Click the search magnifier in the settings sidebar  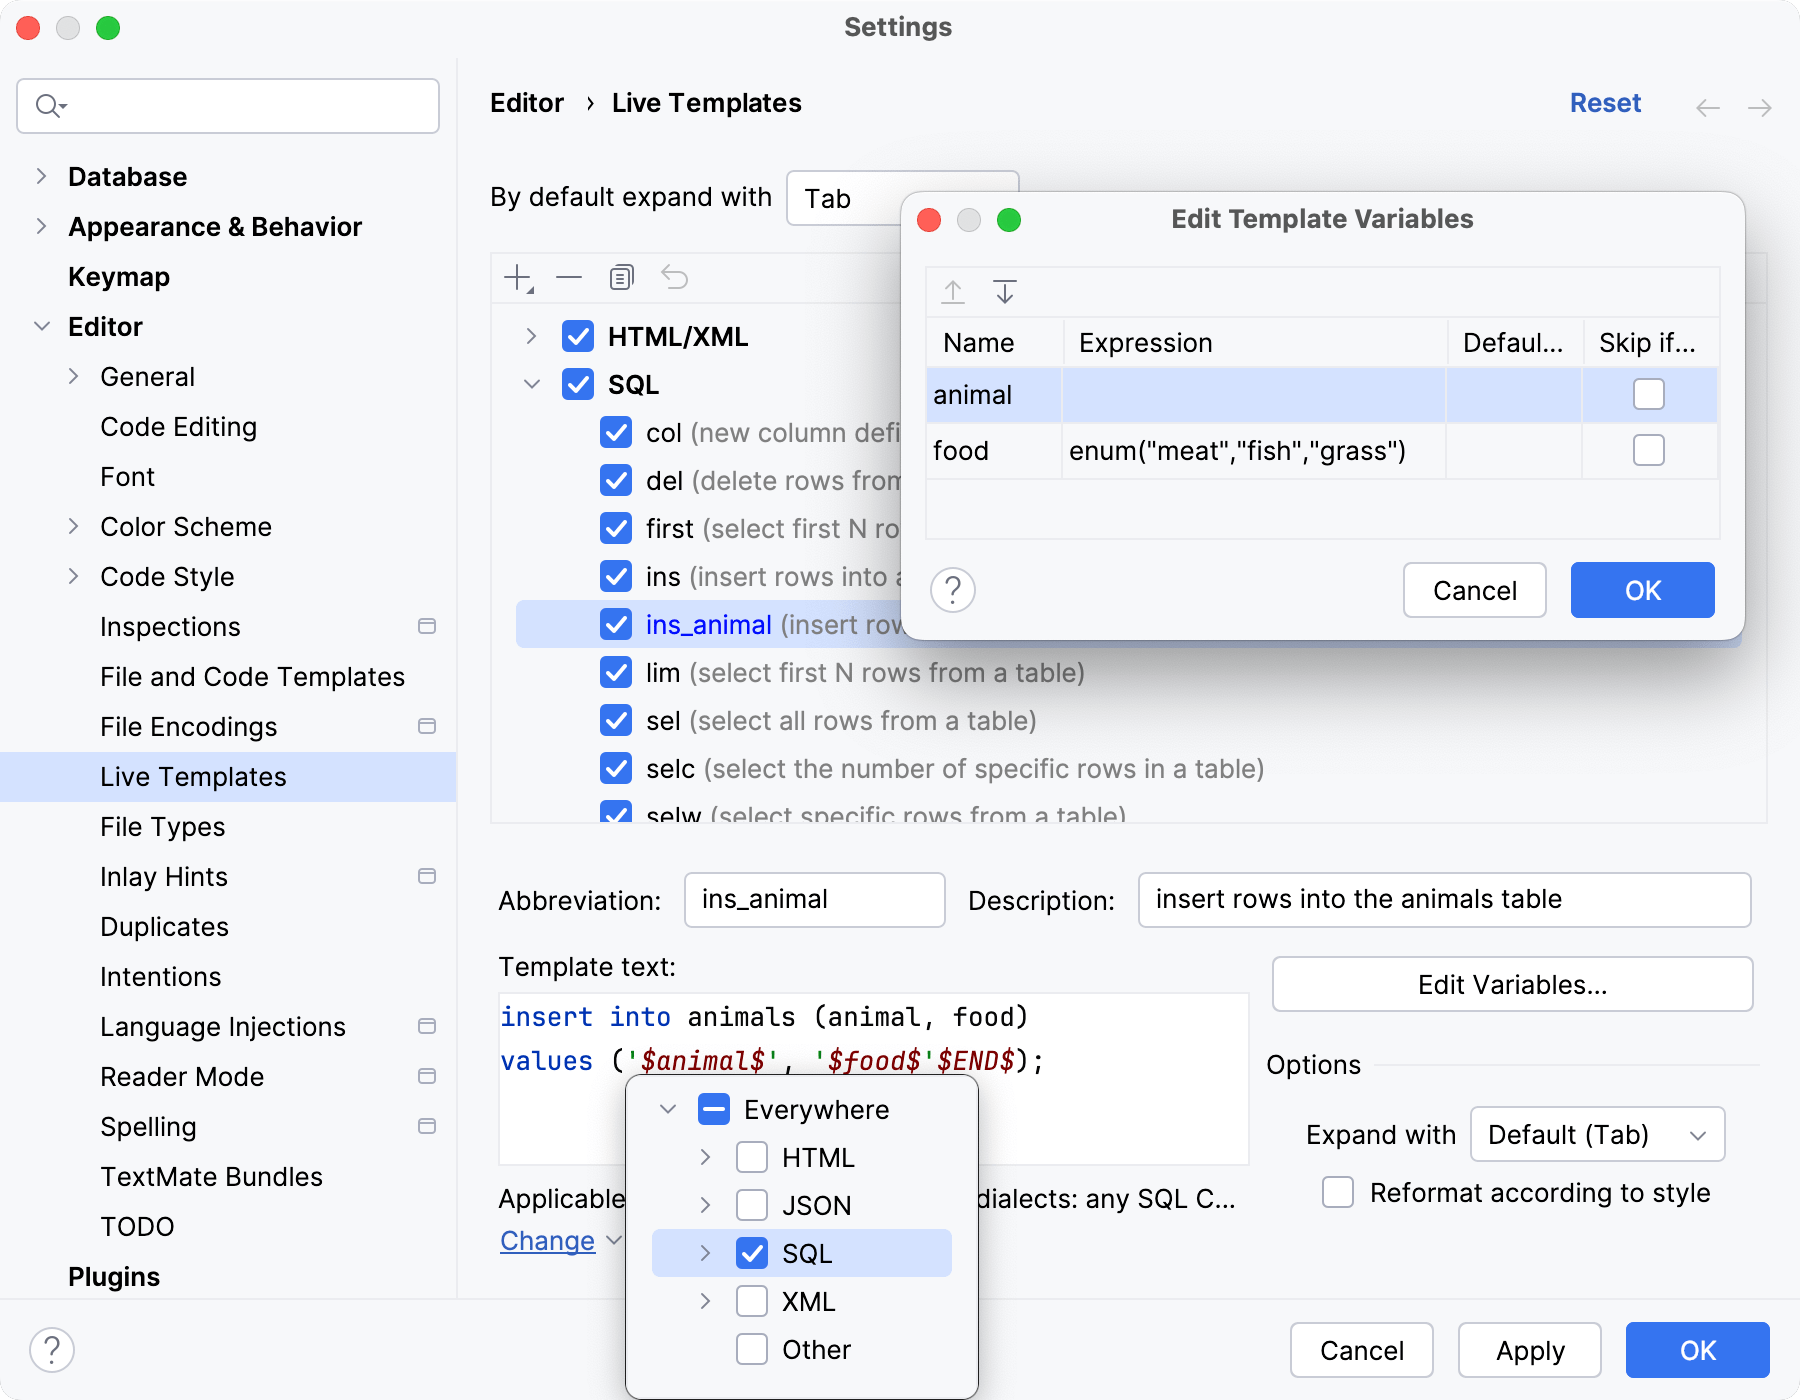49,105
